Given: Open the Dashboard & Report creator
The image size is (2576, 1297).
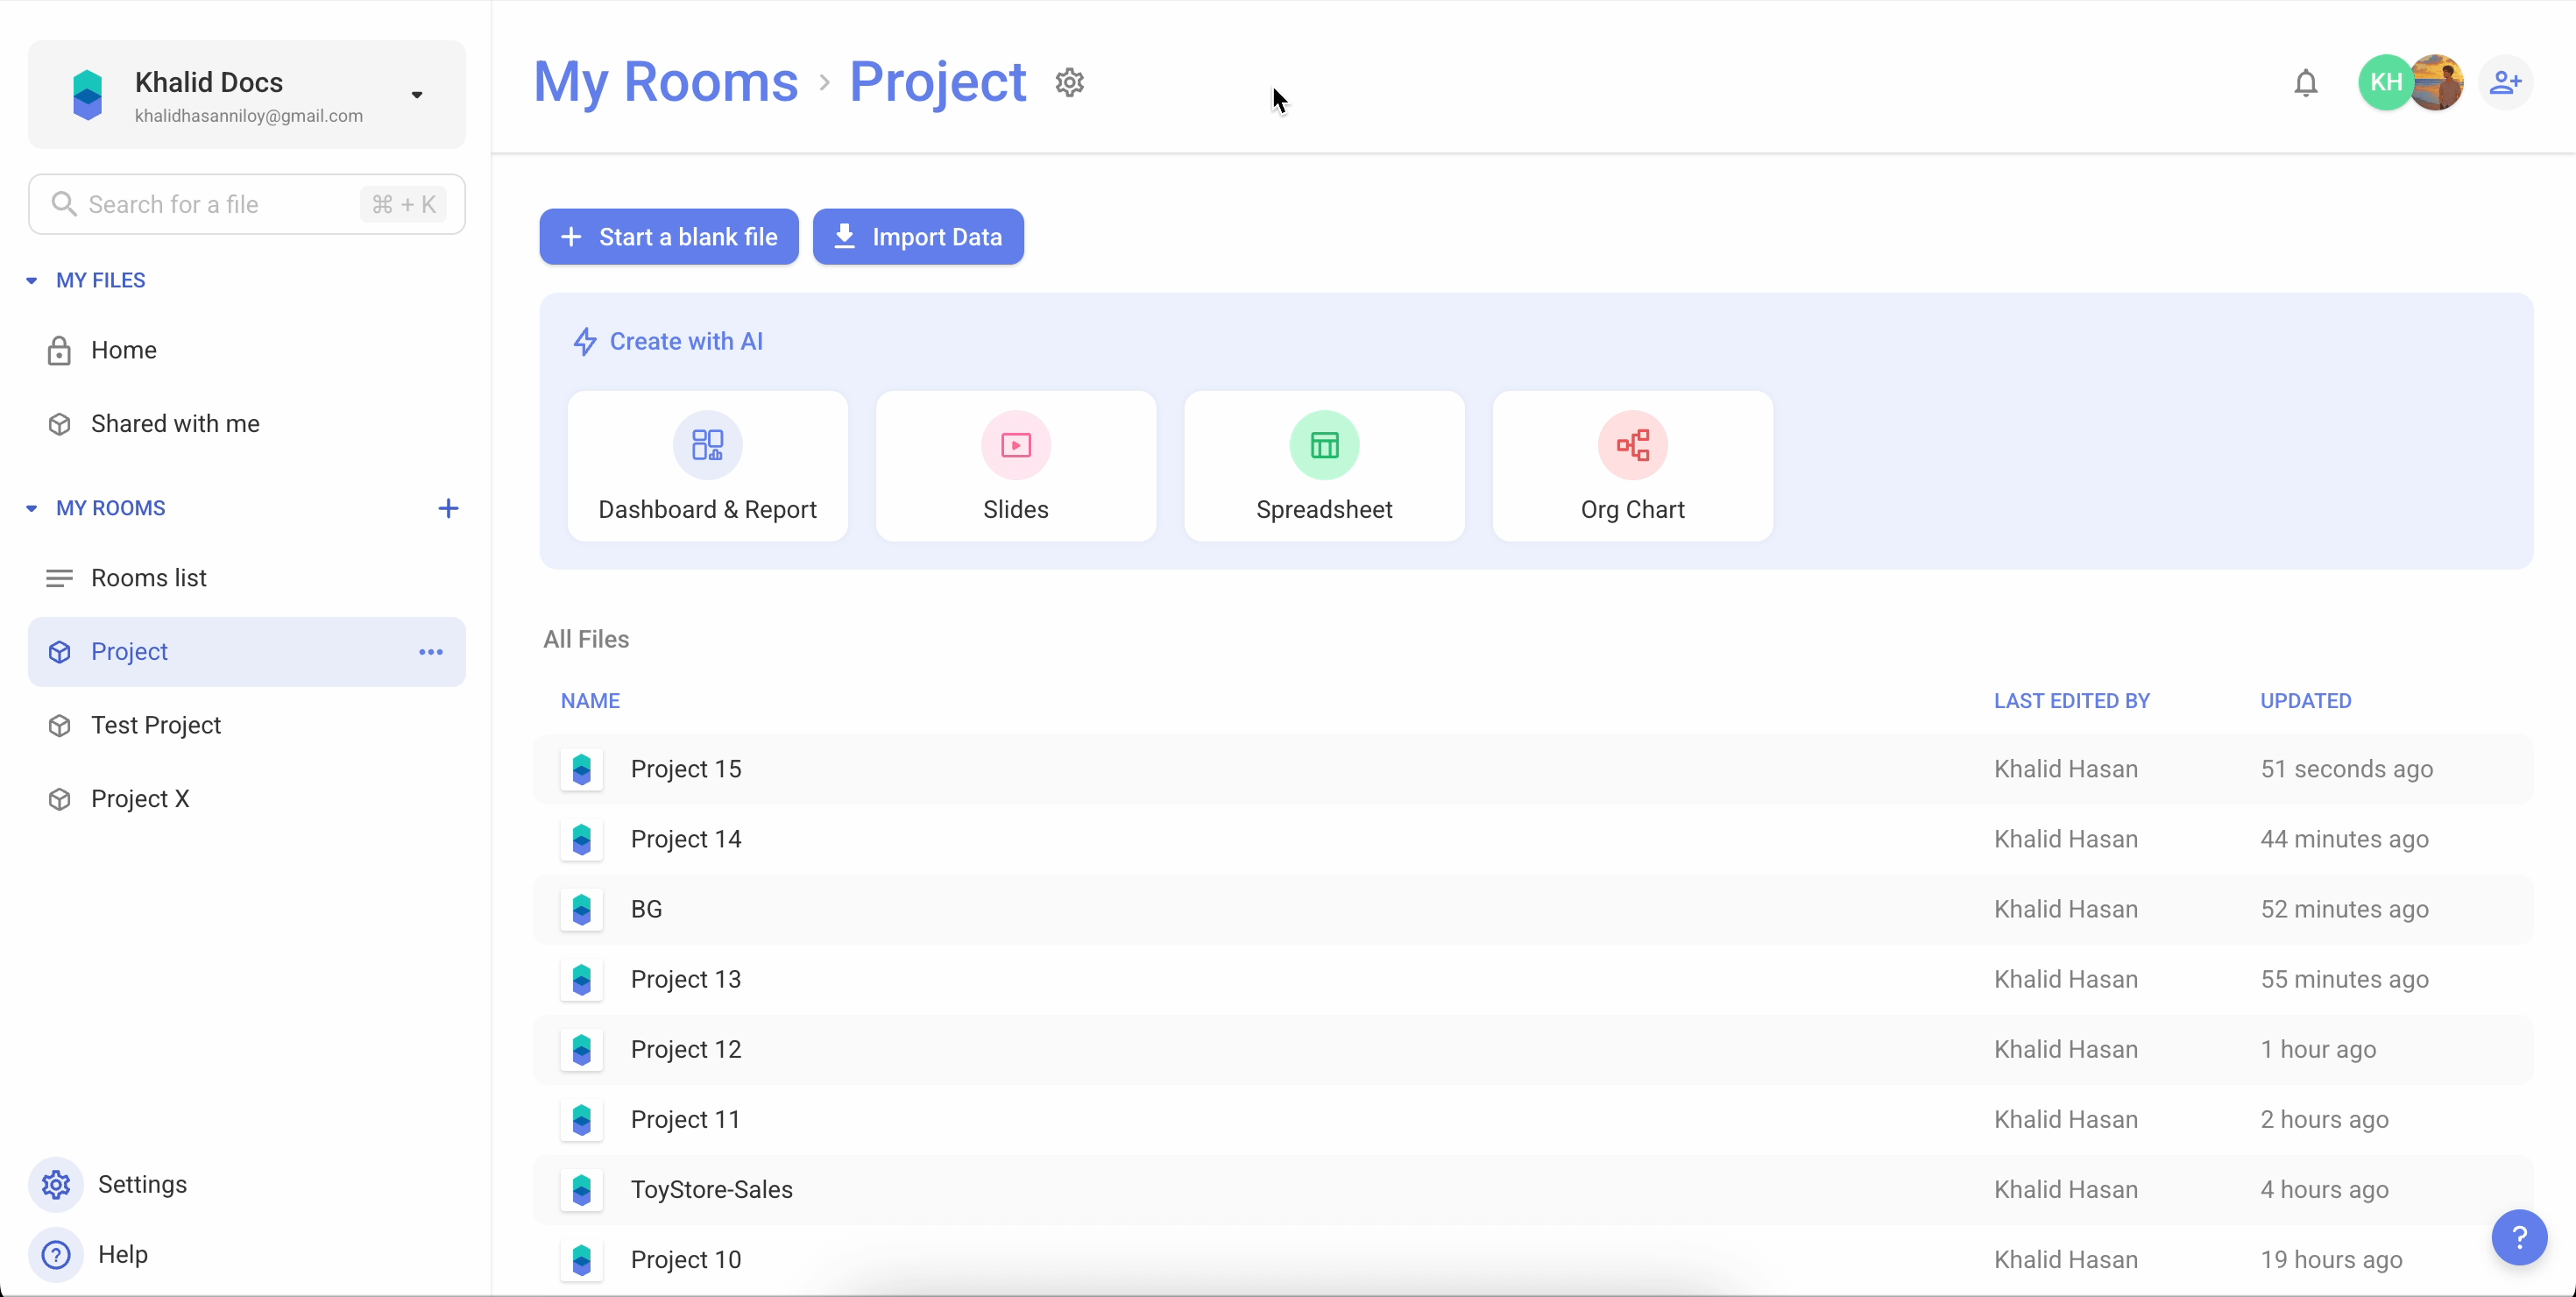Looking at the screenshot, I should pos(707,465).
